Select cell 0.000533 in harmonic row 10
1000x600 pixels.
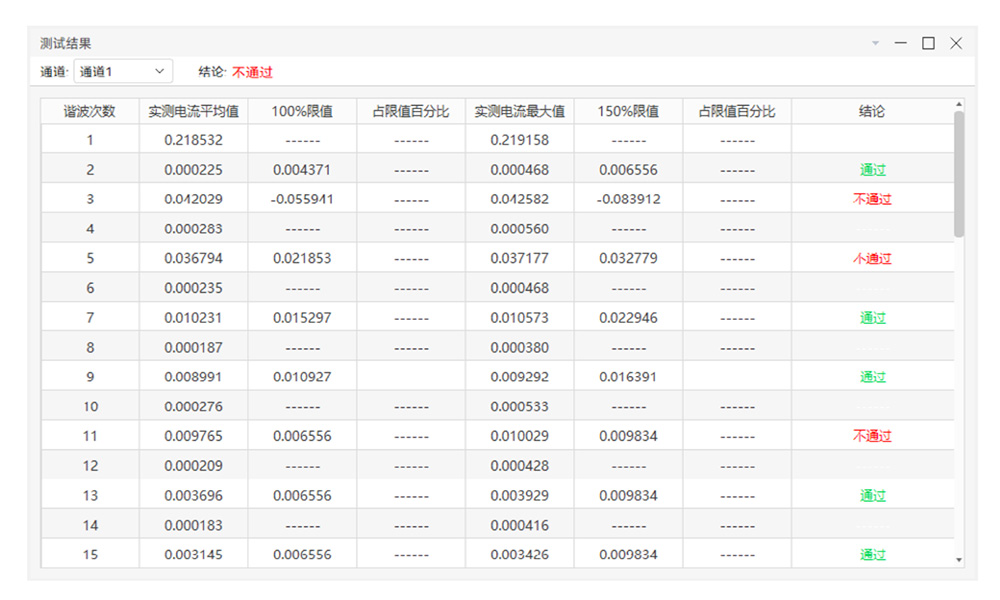coord(520,406)
